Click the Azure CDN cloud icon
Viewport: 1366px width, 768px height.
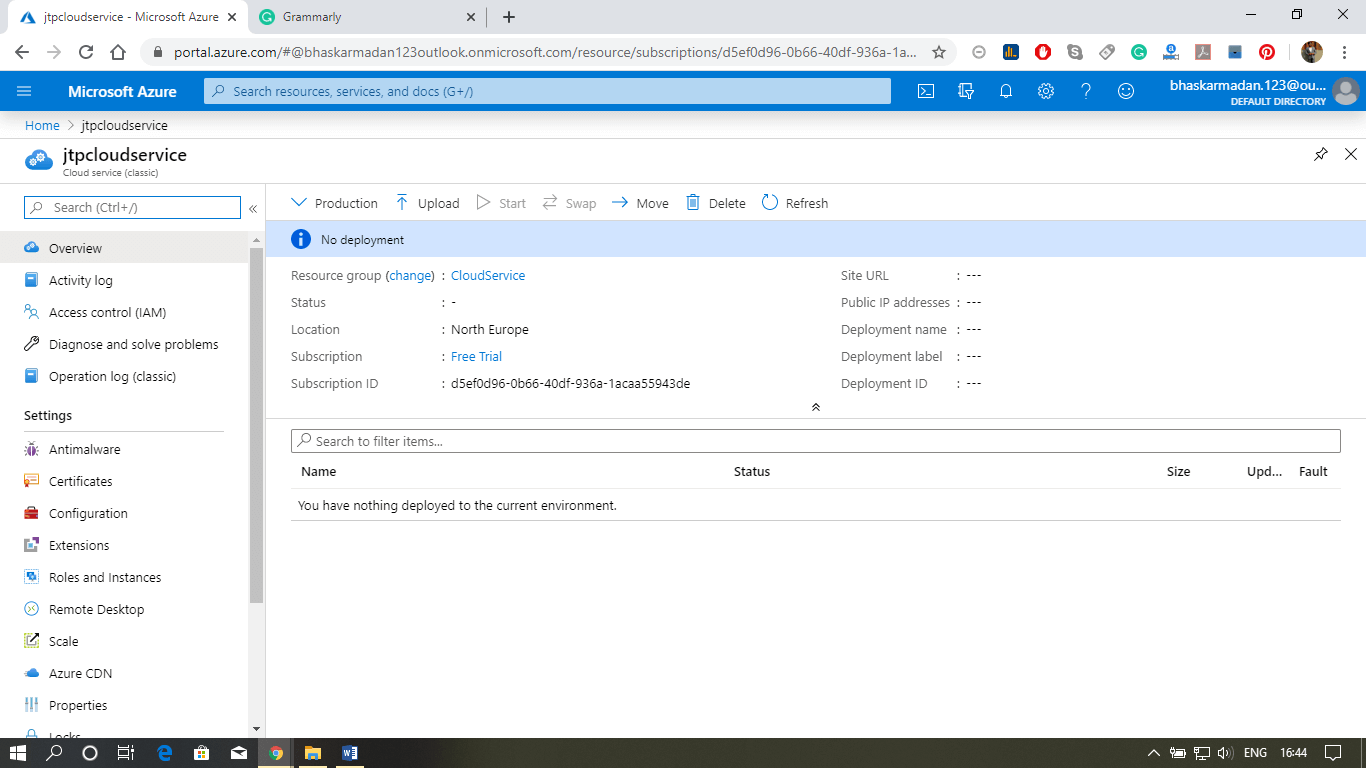pos(31,673)
